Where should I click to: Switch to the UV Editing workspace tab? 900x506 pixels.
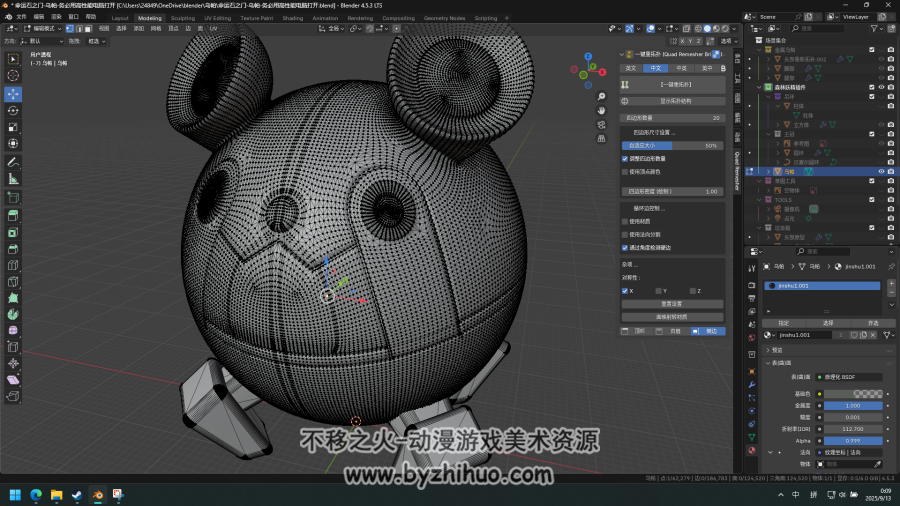coord(218,18)
